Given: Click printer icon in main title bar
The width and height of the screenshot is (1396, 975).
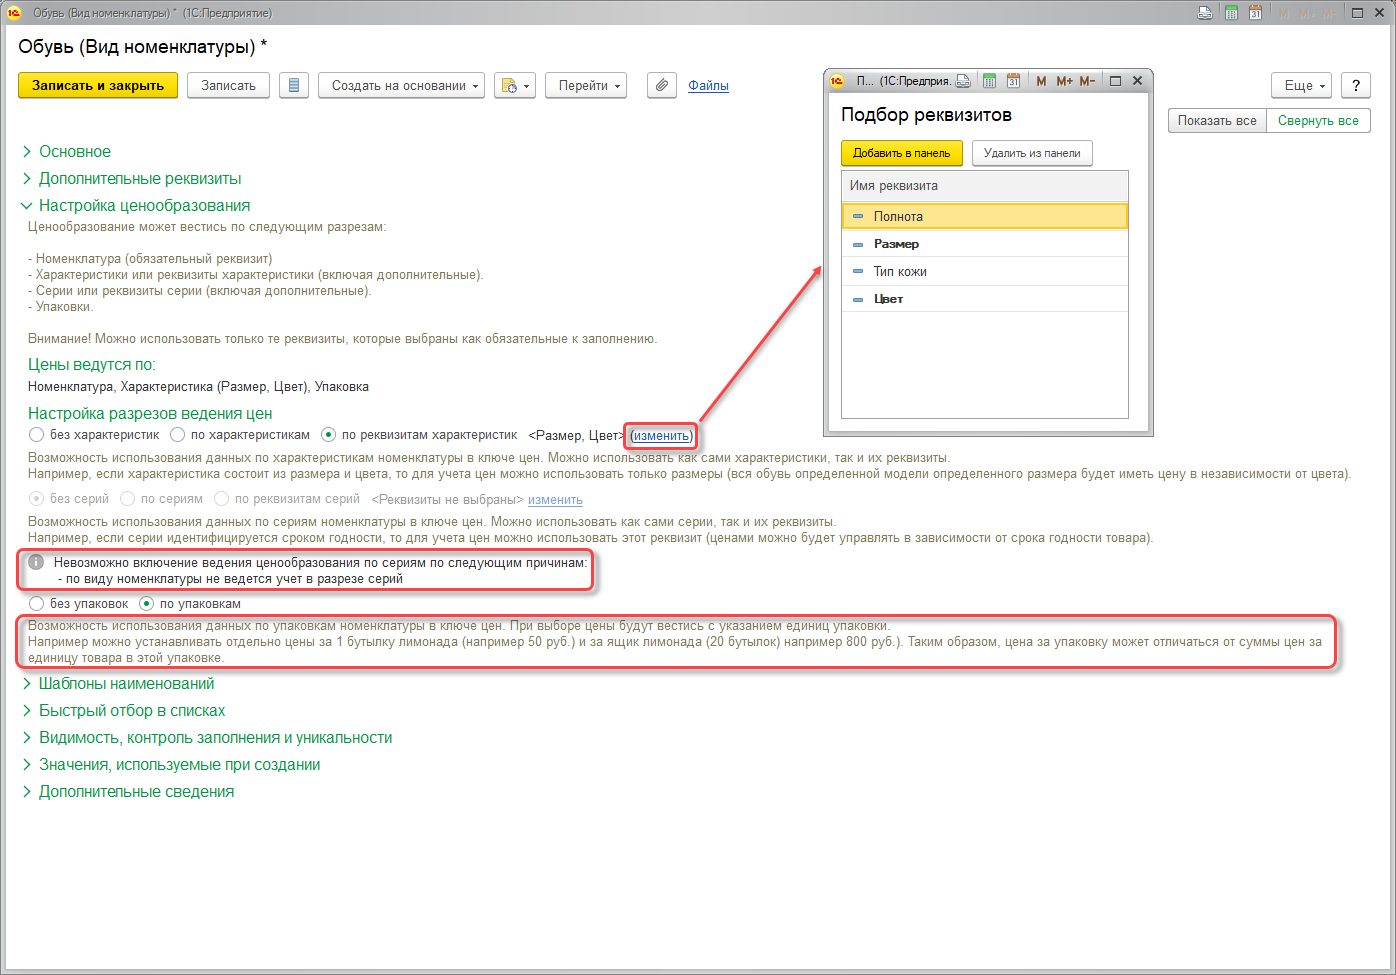Looking at the screenshot, I should coord(1205,13).
